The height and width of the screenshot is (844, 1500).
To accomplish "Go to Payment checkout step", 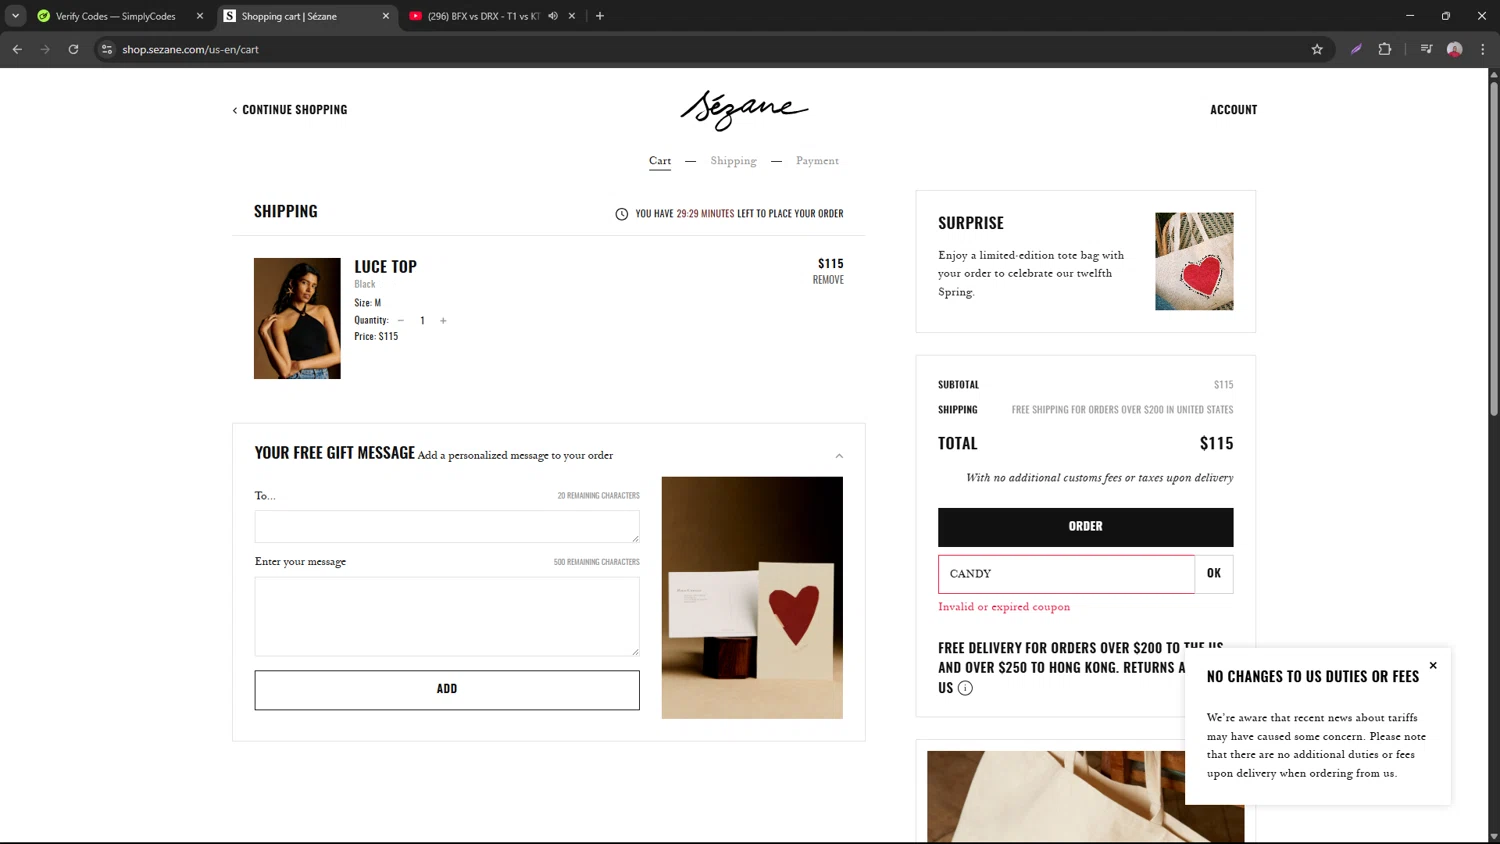I will pyautogui.click(x=817, y=161).
